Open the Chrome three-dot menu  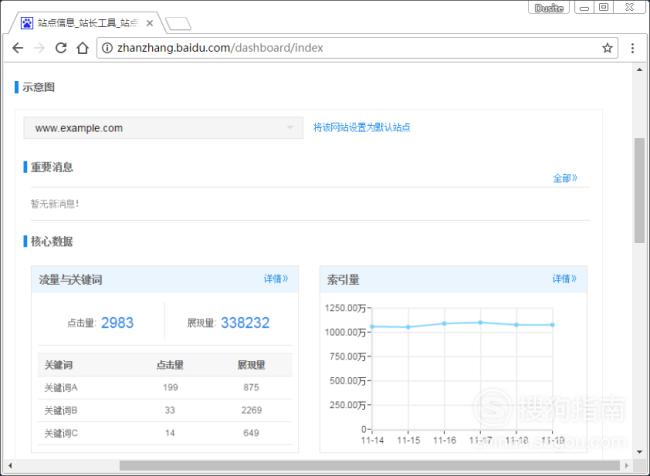633,48
